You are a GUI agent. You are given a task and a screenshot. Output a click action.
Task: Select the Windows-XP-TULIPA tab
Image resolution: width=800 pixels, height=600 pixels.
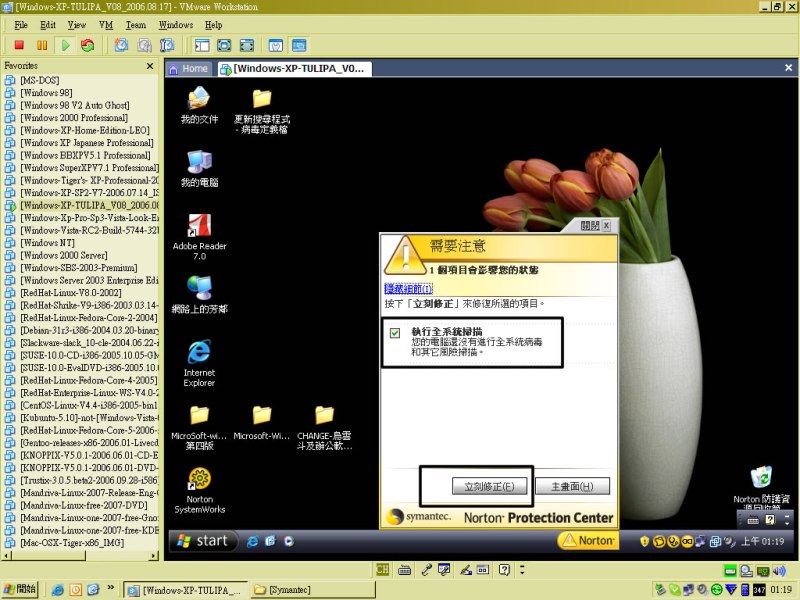coord(293,68)
